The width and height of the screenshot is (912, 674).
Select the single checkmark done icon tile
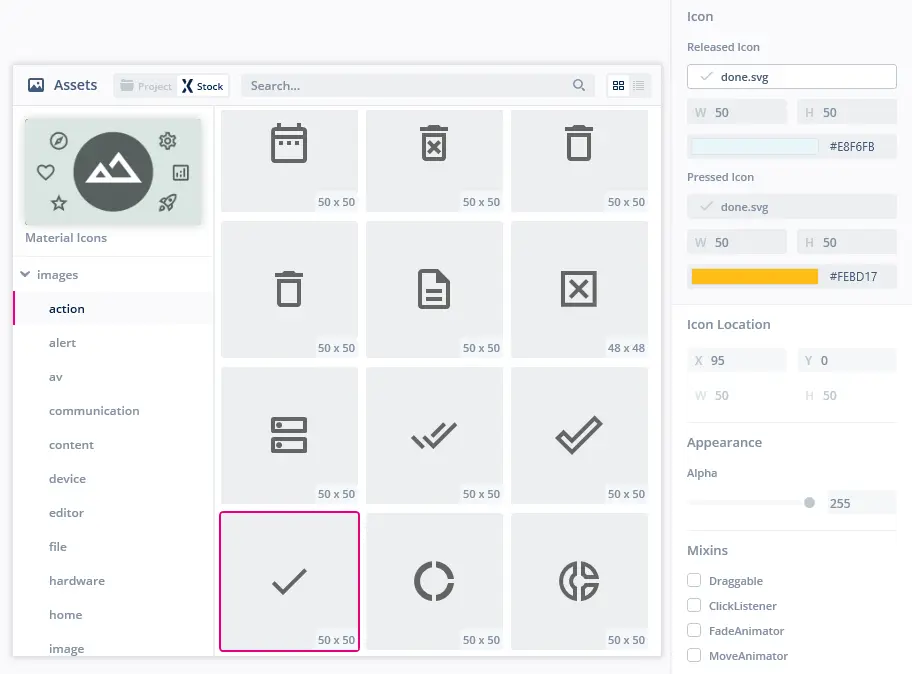[x=289, y=581]
